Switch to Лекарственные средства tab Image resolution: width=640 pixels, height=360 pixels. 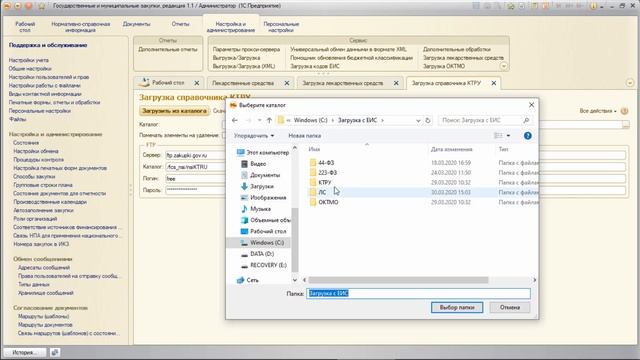(243, 83)
